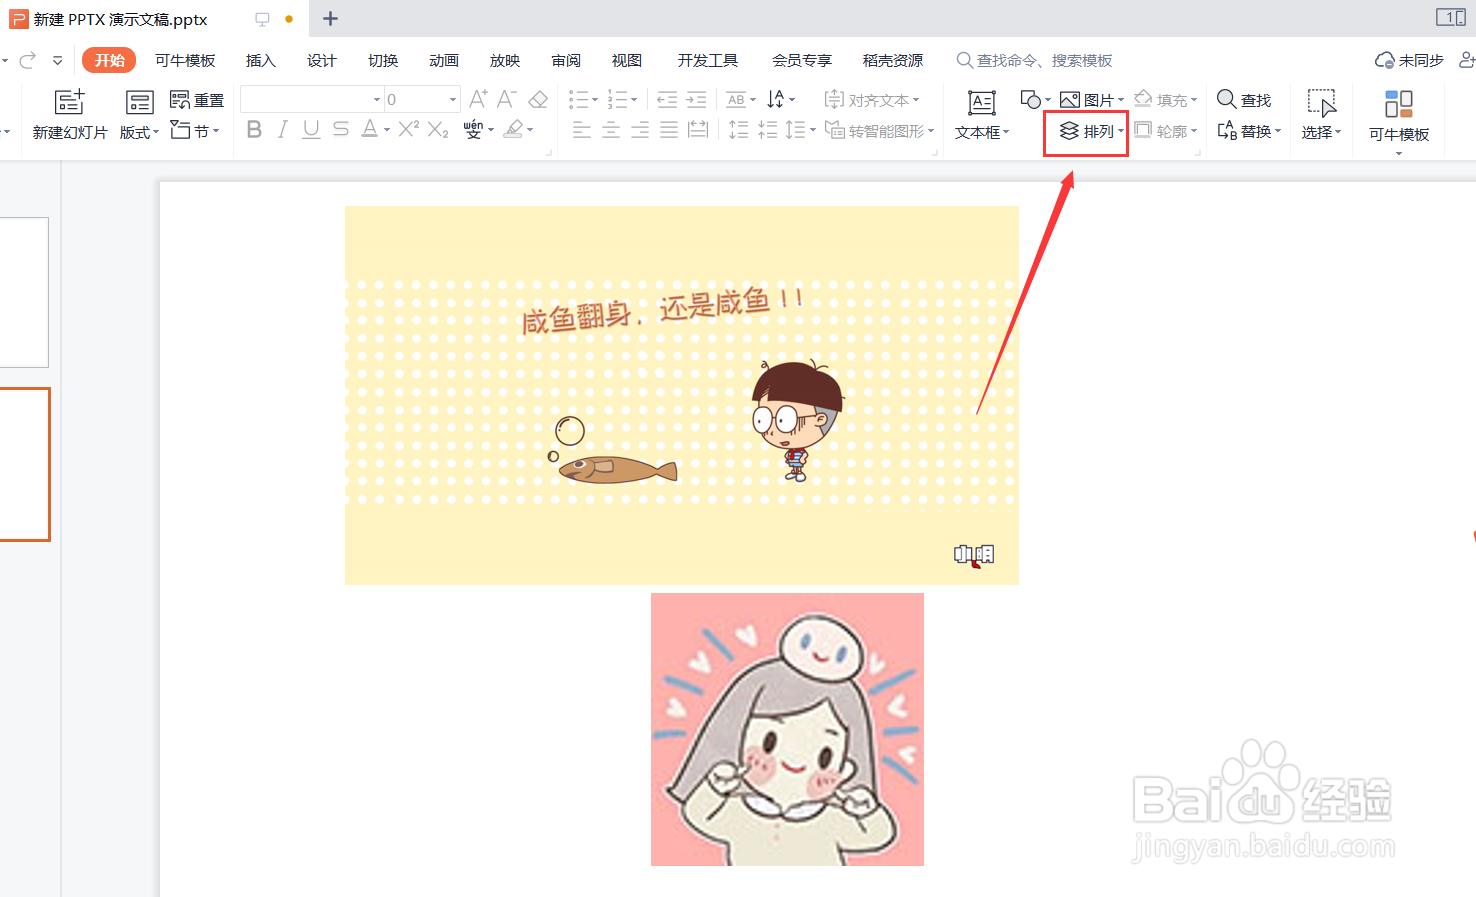Click the font color A button
The width and height of the screenshot is (1476, 897).
coord(370,129)
